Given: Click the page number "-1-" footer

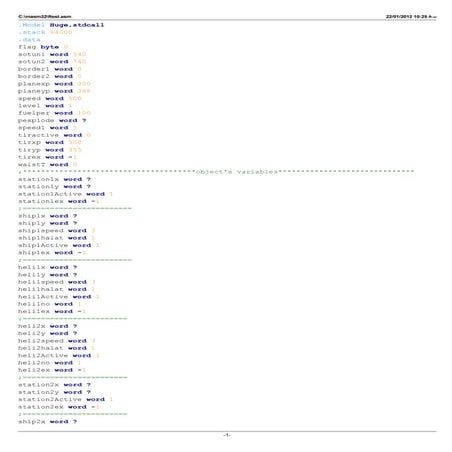Looking at the screenshot, I should [x=227, y=435].
